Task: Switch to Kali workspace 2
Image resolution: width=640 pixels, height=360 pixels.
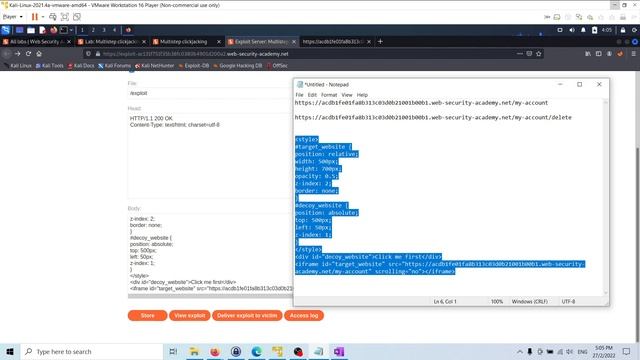Action: click(93, 30)
